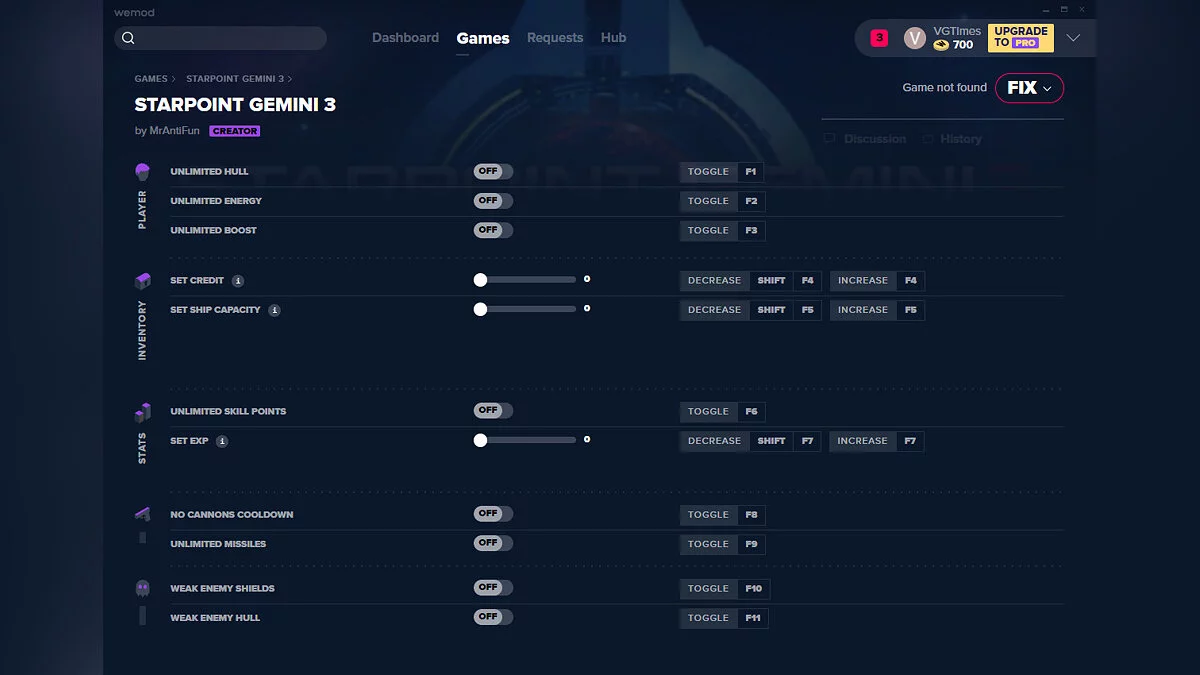1200x675 pixels.
Task: Click the Stats category icon
Action: click(142, 412)
